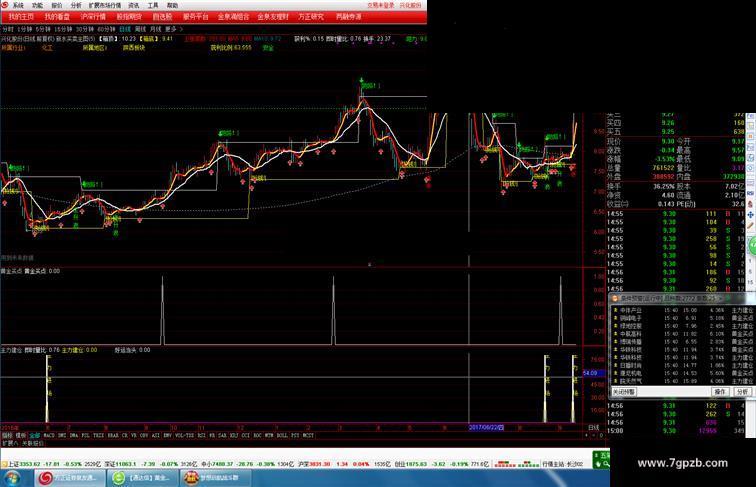Open the 资讯 menu

[x=134, y=5]
